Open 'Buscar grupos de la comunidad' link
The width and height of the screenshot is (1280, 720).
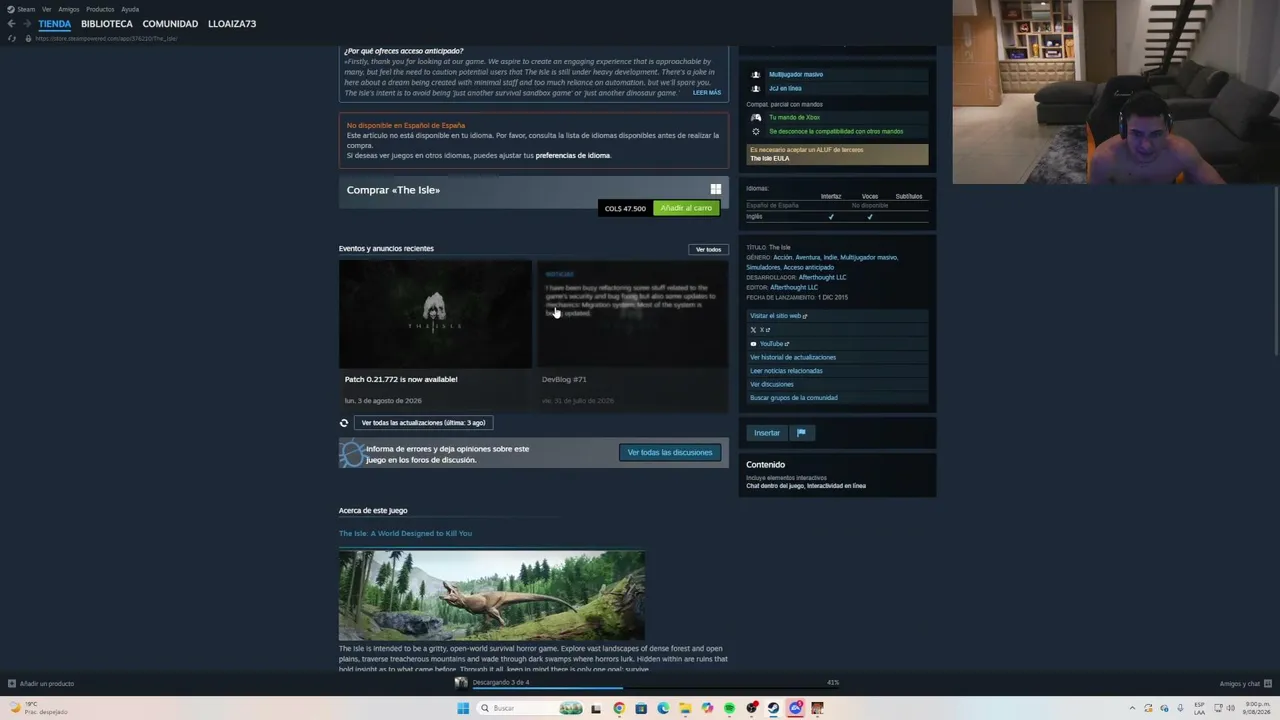pyautogui.click(x=794, y=398)
